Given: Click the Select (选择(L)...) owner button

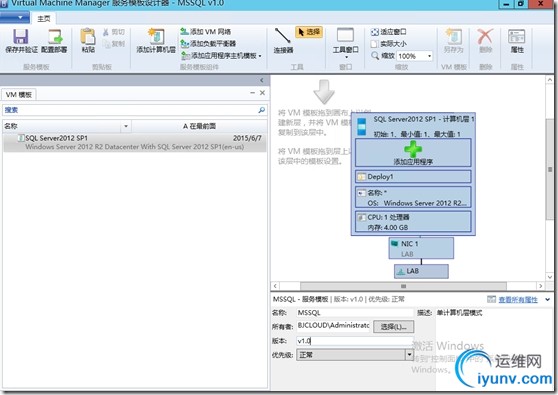Looking at the screenshot, I should point(394,326).
